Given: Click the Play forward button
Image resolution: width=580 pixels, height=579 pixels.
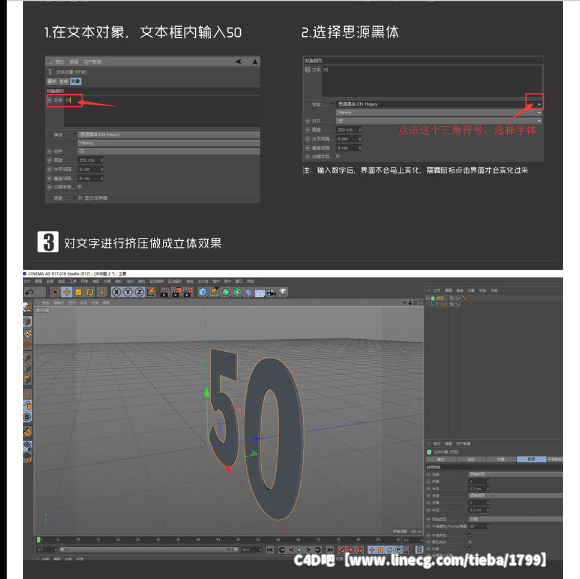Looking at the screenshot, I should (300, 550).
